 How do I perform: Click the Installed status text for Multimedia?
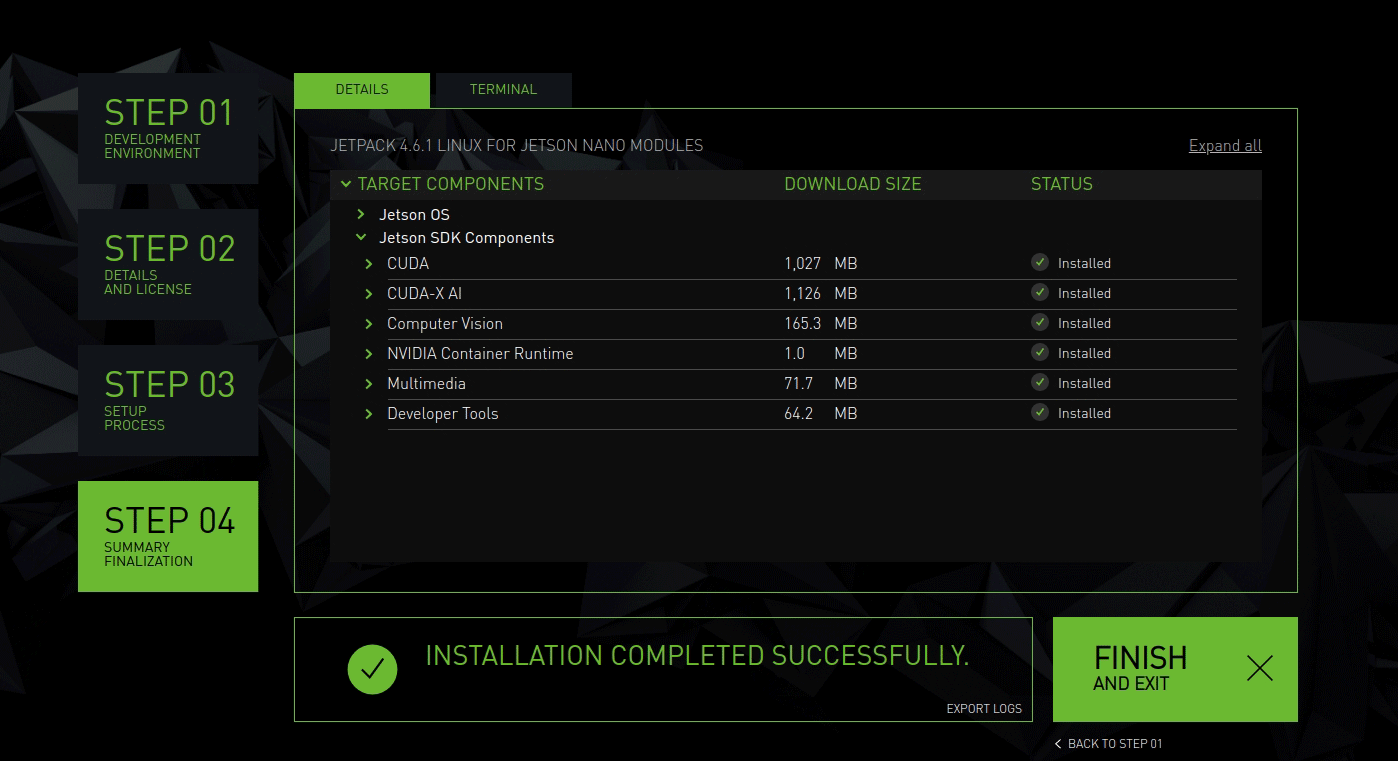(1084, 384)
